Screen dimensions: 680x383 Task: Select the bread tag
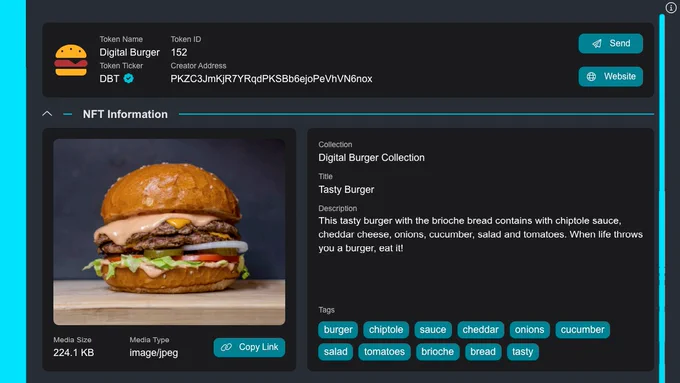(483, 352)
